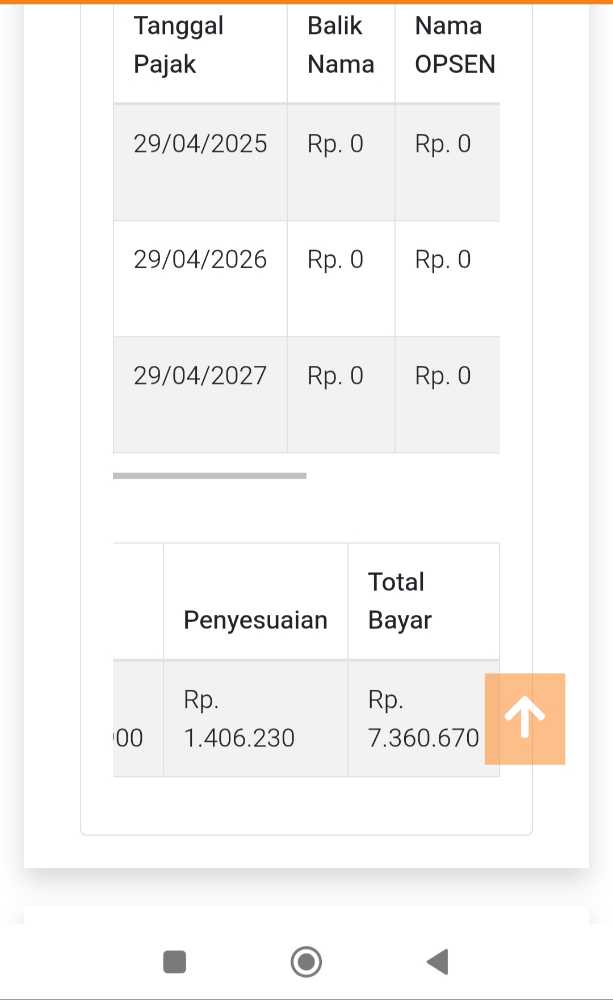Select the Balik Nama column header
This screenshot has width=613, height=1000.
point(340,45)
